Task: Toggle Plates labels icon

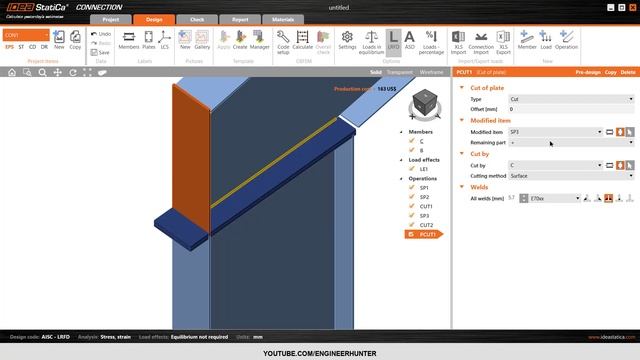Action: [149, 40]
